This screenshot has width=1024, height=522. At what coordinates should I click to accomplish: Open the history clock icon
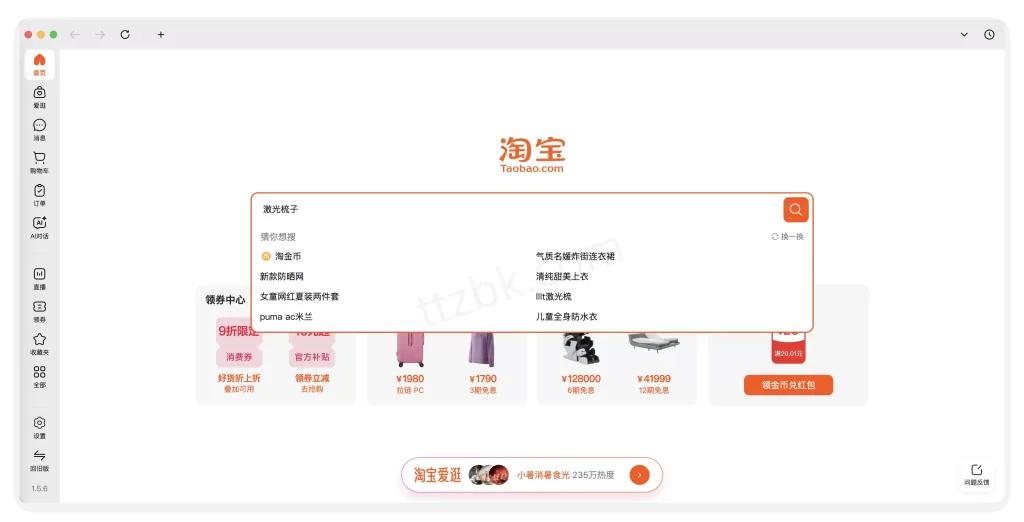pos(989,35)
